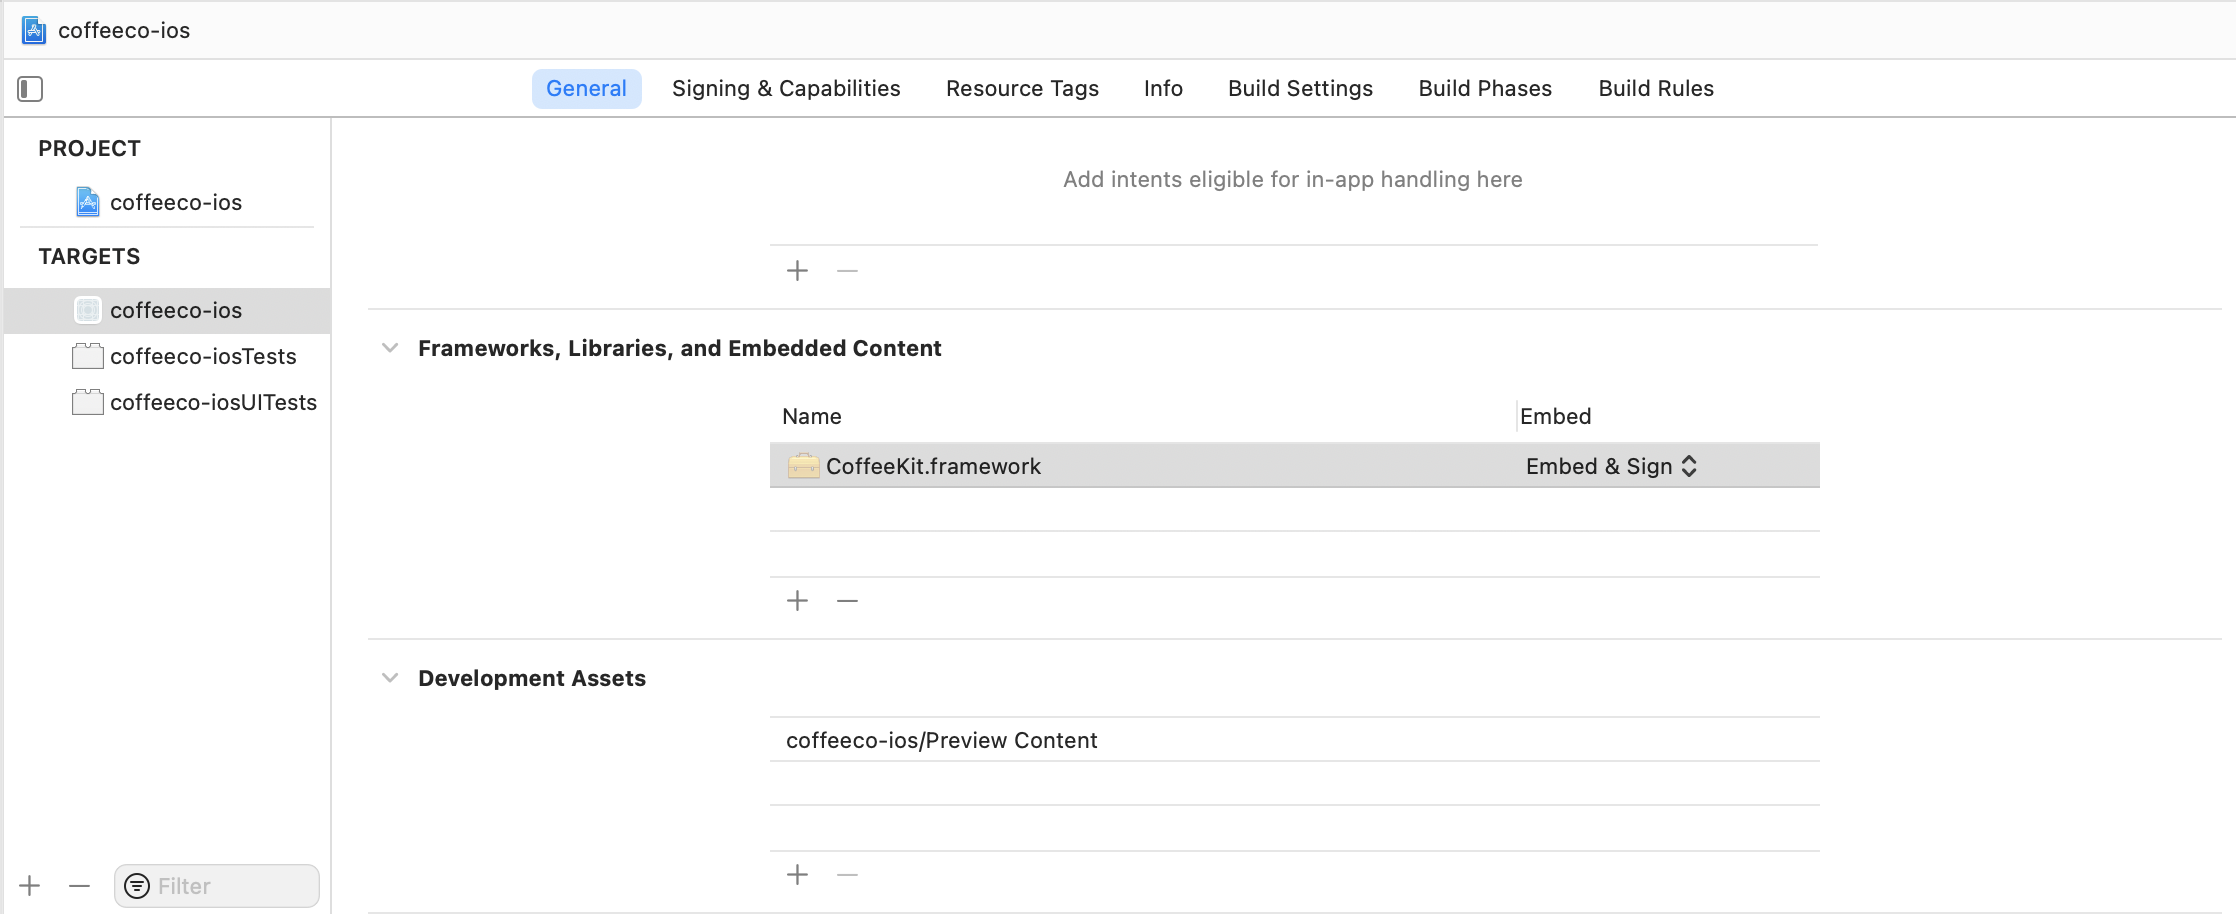Image resolution: width=2236 pixels, height=914 pixels.
Task: Select the coffeeco-ios project item
Action: [x=175, y=203]
